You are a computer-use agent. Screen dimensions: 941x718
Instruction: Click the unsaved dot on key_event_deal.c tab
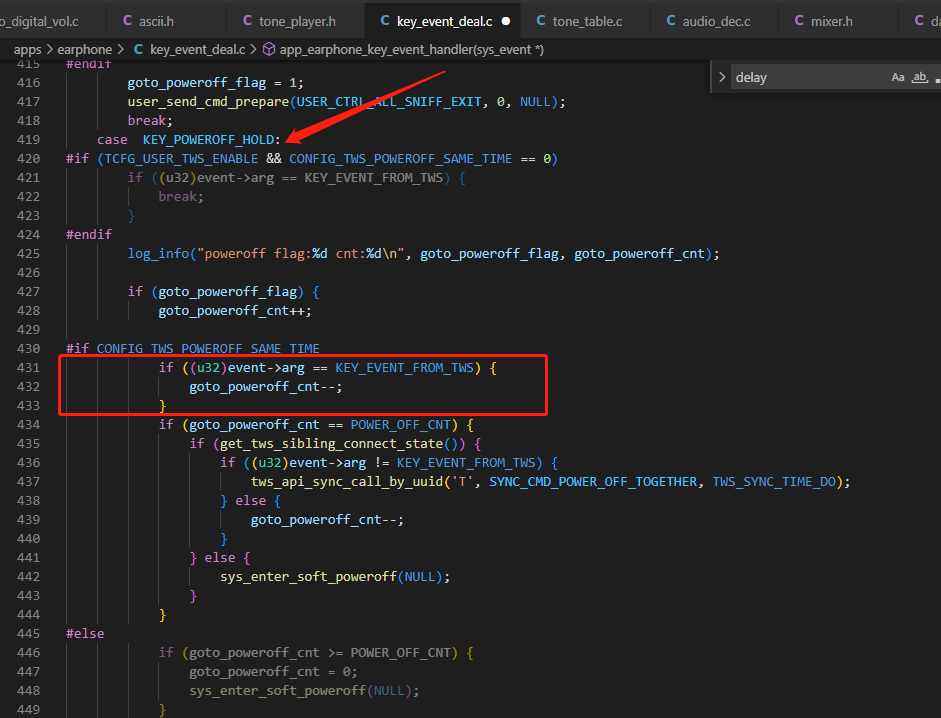pyautogui.click(x=506, y=21)
